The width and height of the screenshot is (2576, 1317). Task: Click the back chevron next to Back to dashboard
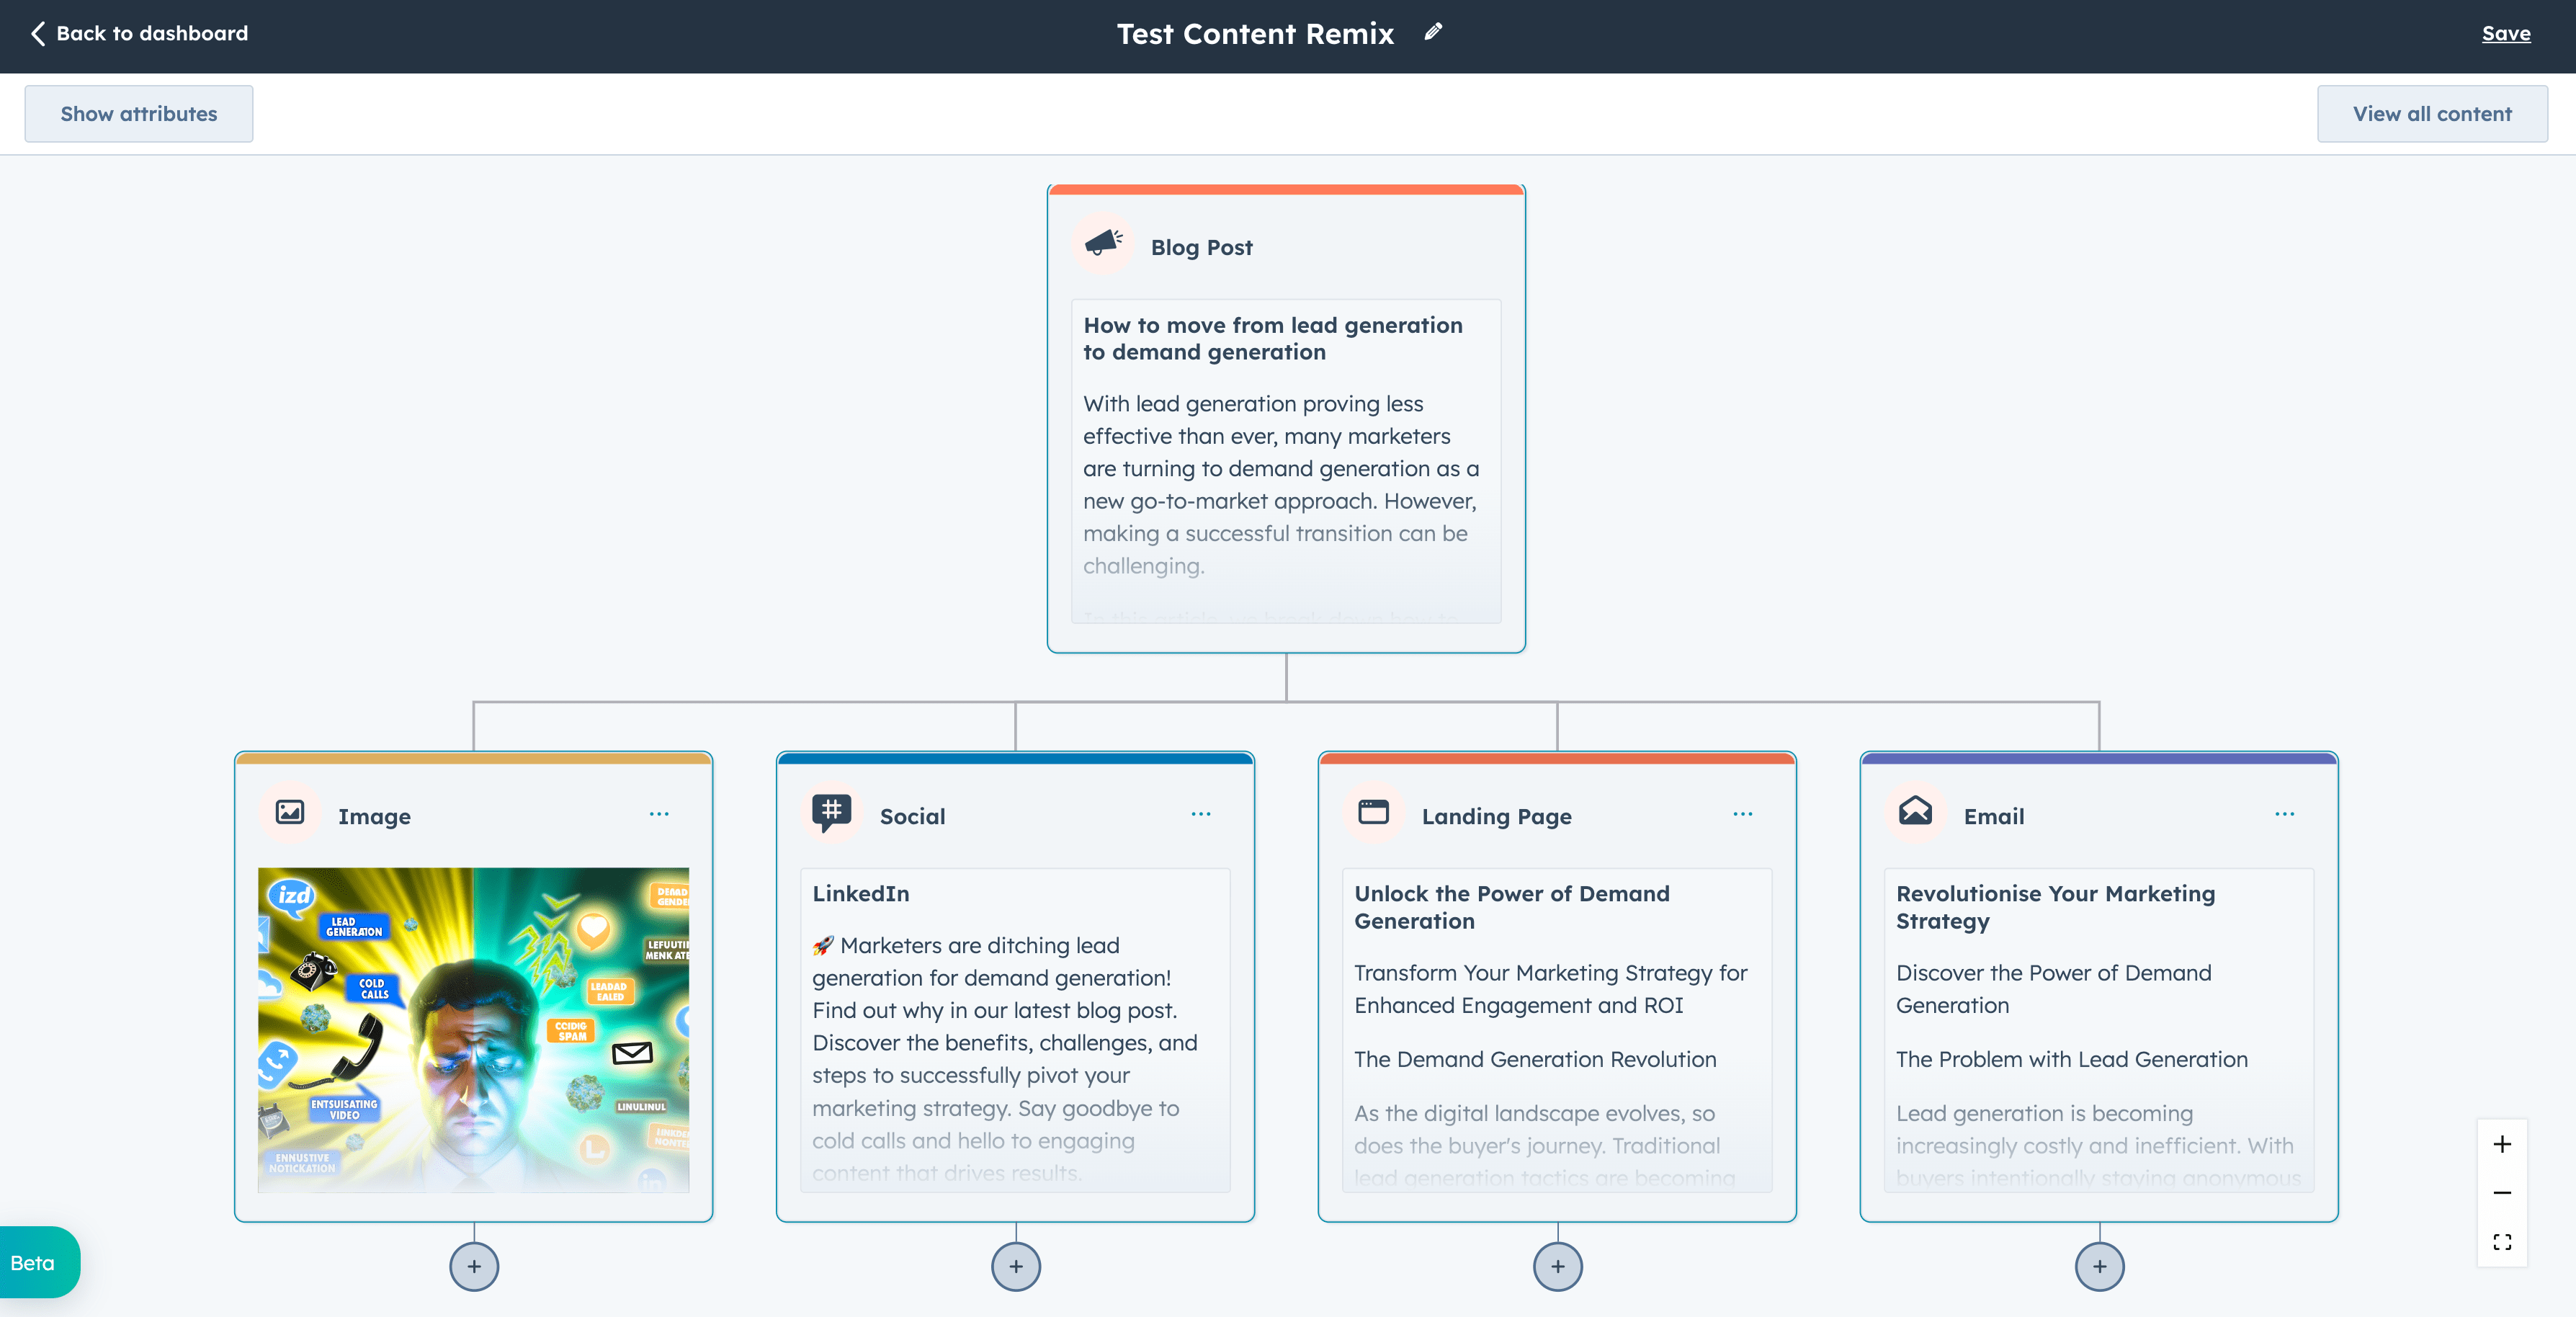click(38, 33)
